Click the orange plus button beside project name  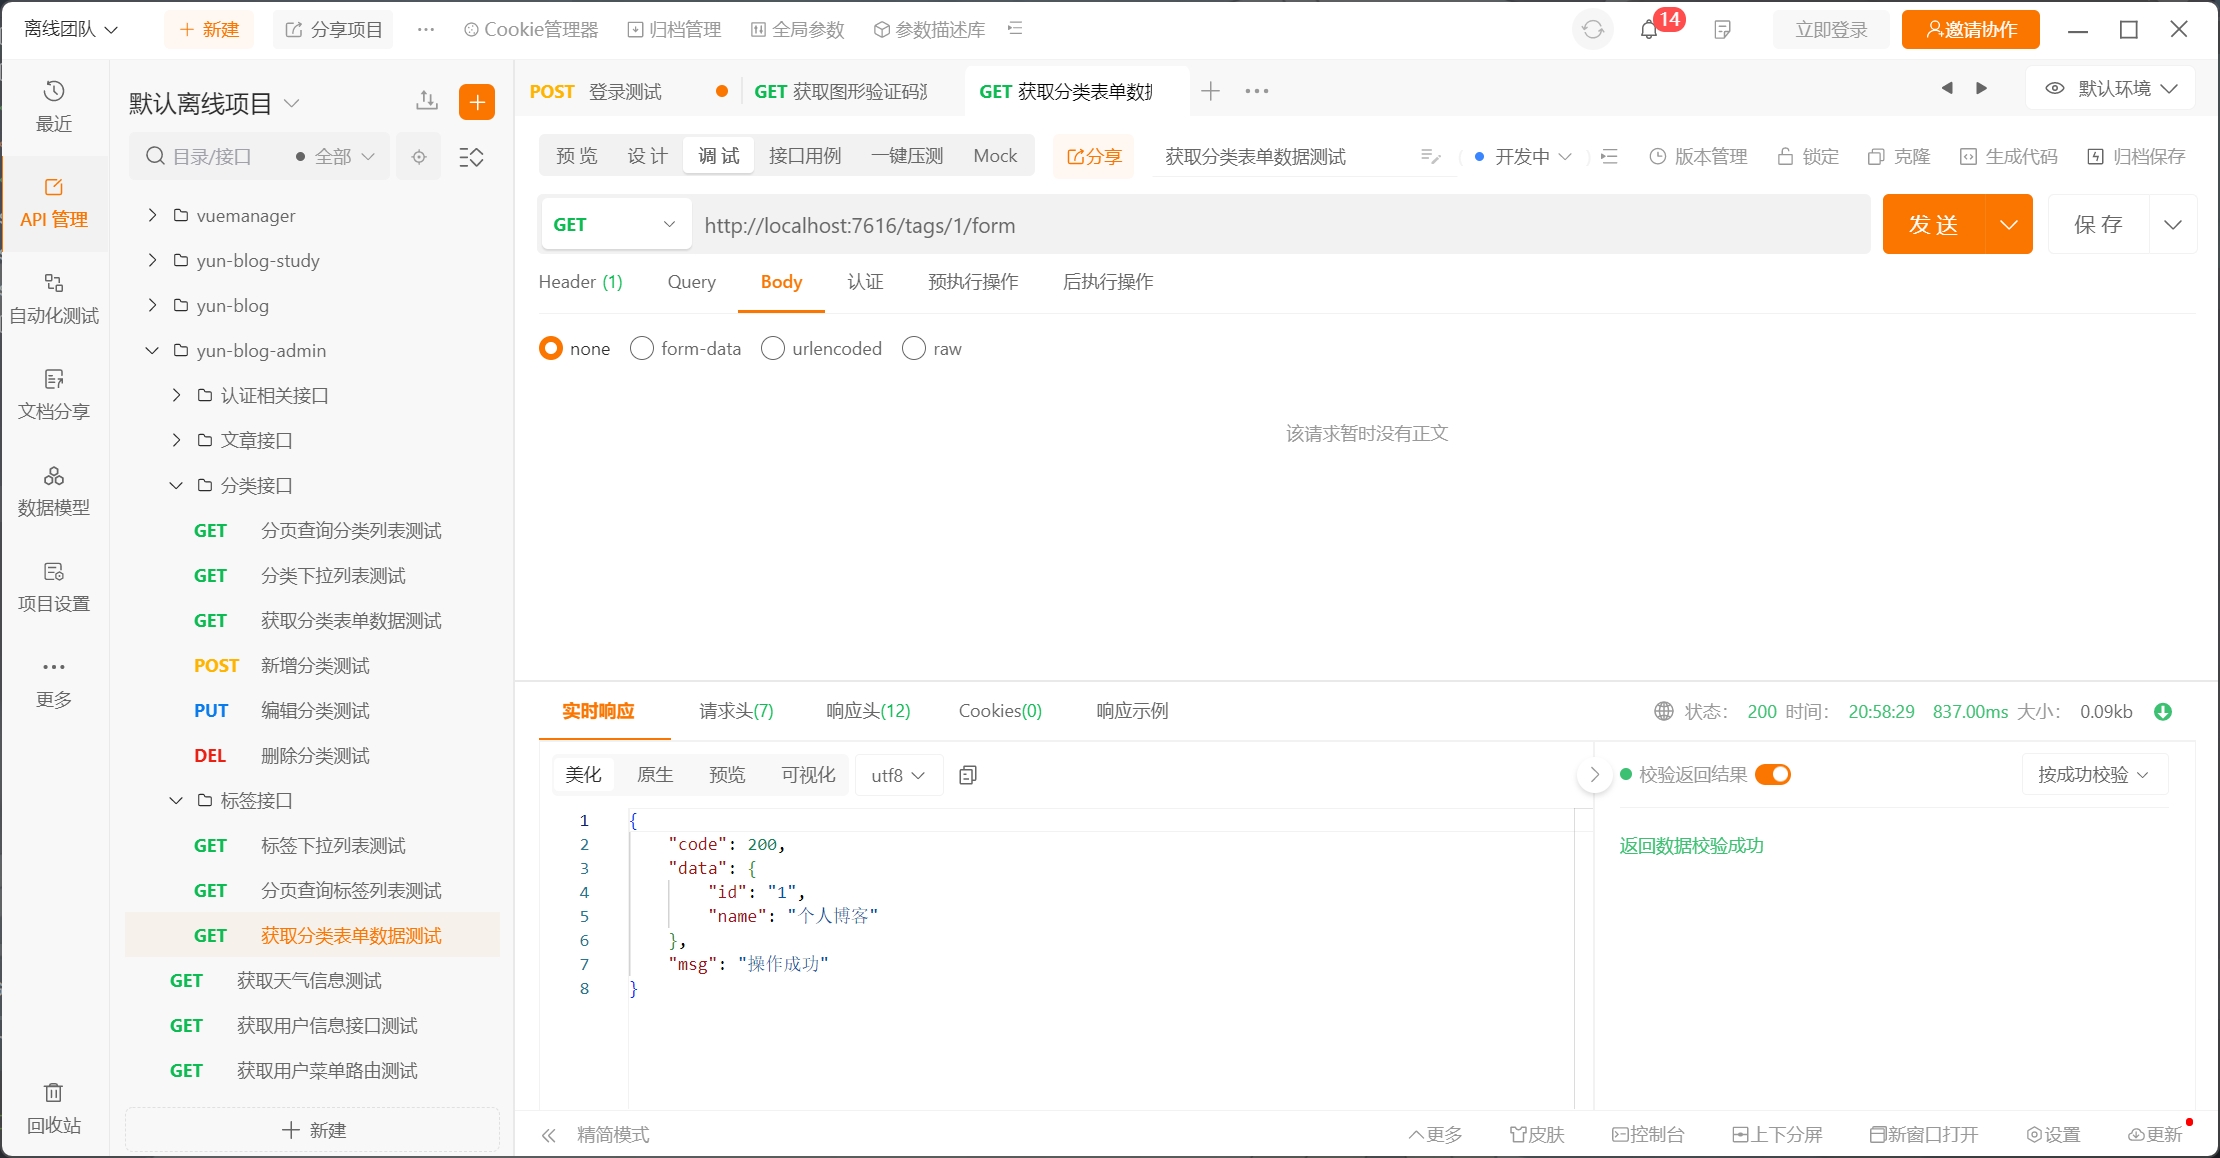477,102
